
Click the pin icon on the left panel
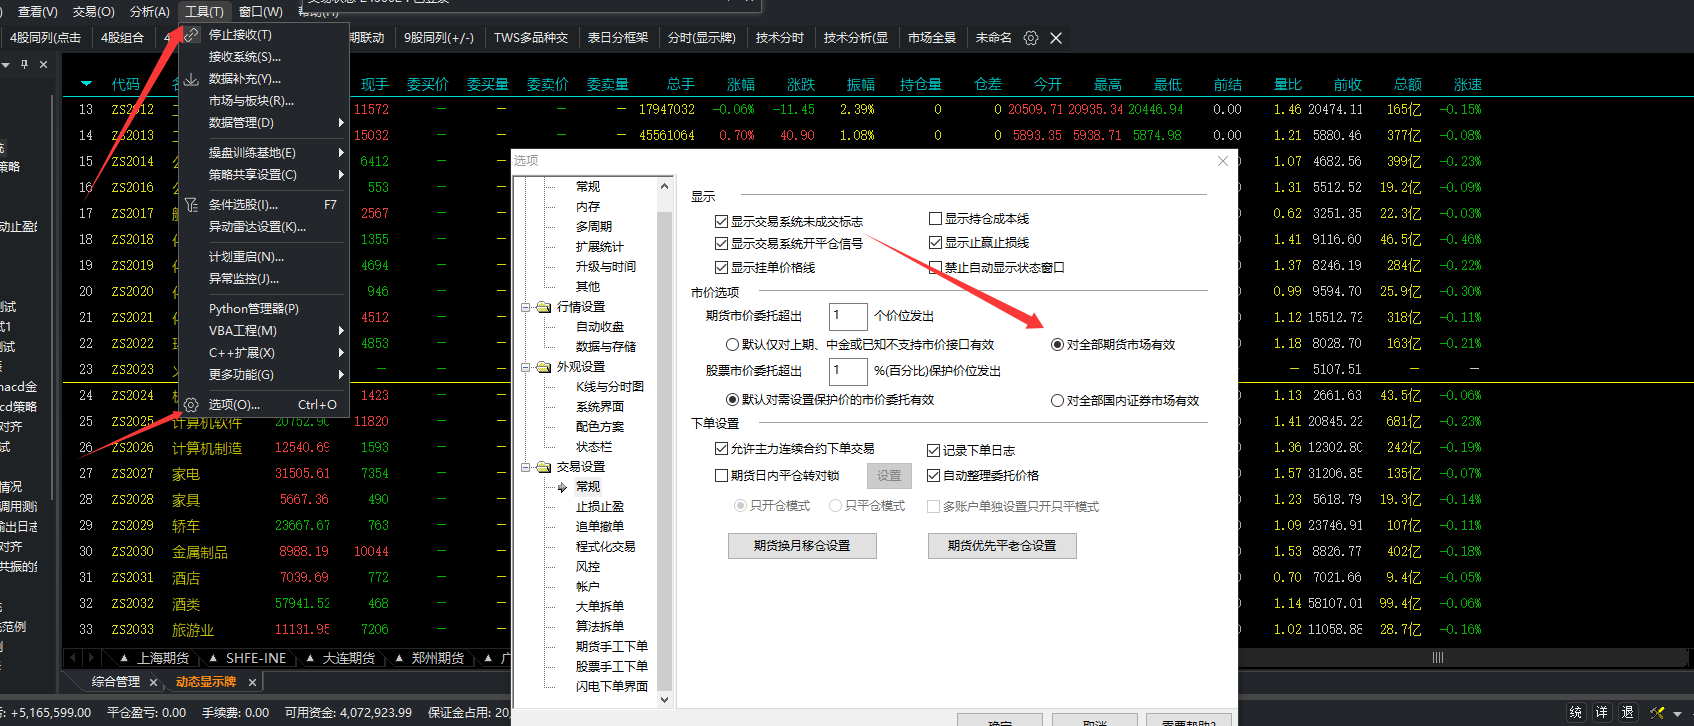pyautogui.click(x=24, y=64)
